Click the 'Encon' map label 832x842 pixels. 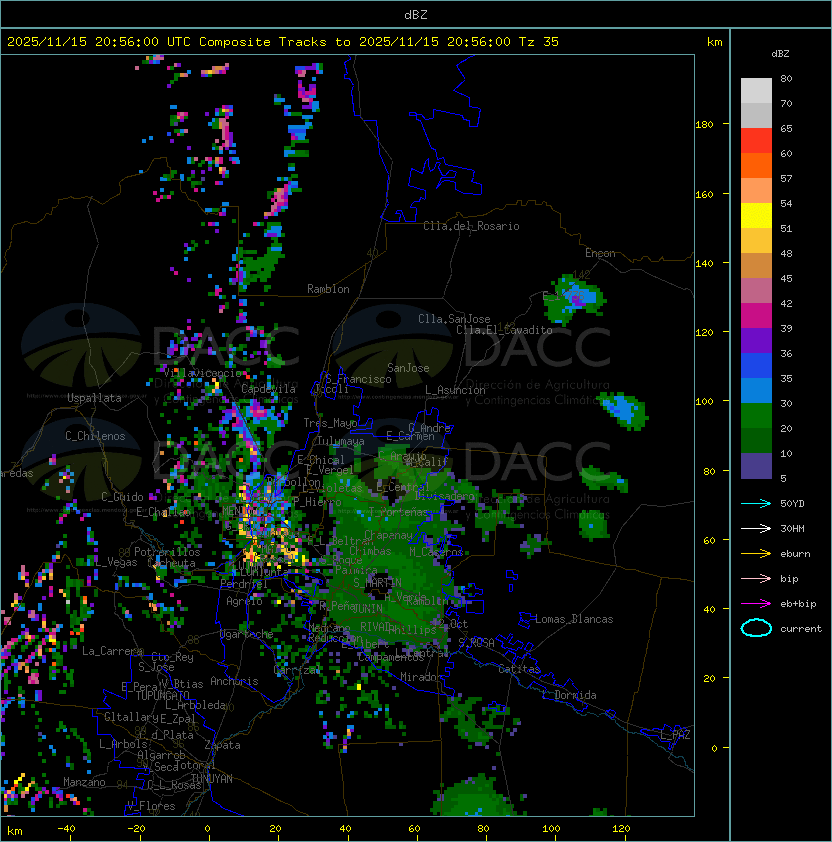600,253
